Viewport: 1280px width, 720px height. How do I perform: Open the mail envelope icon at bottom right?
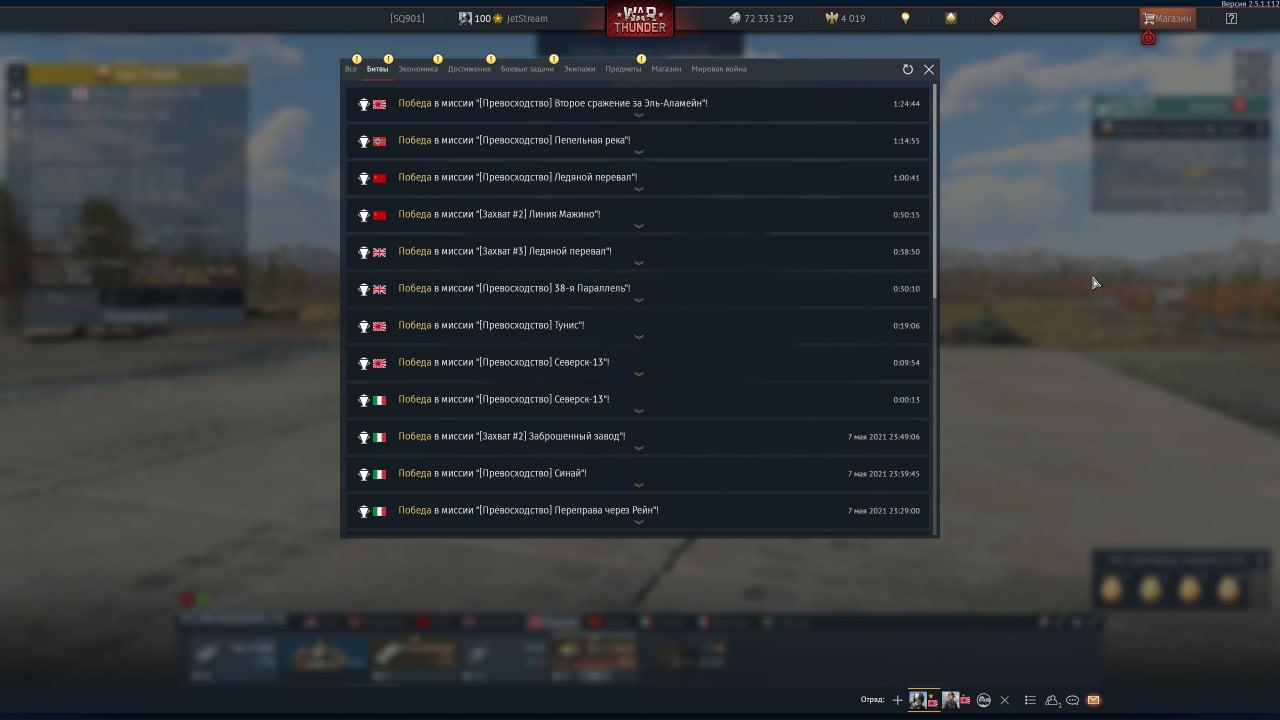(x=1093, y=700)
